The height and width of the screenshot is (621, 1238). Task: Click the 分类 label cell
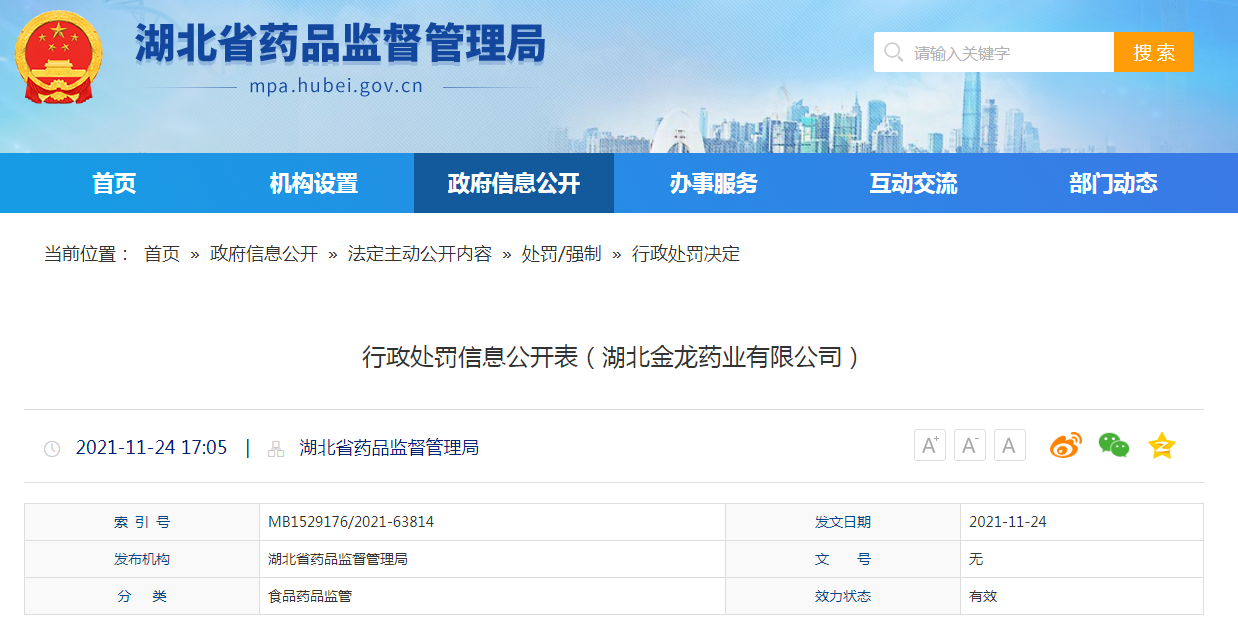pyautogui.click(x=142, y=596)
